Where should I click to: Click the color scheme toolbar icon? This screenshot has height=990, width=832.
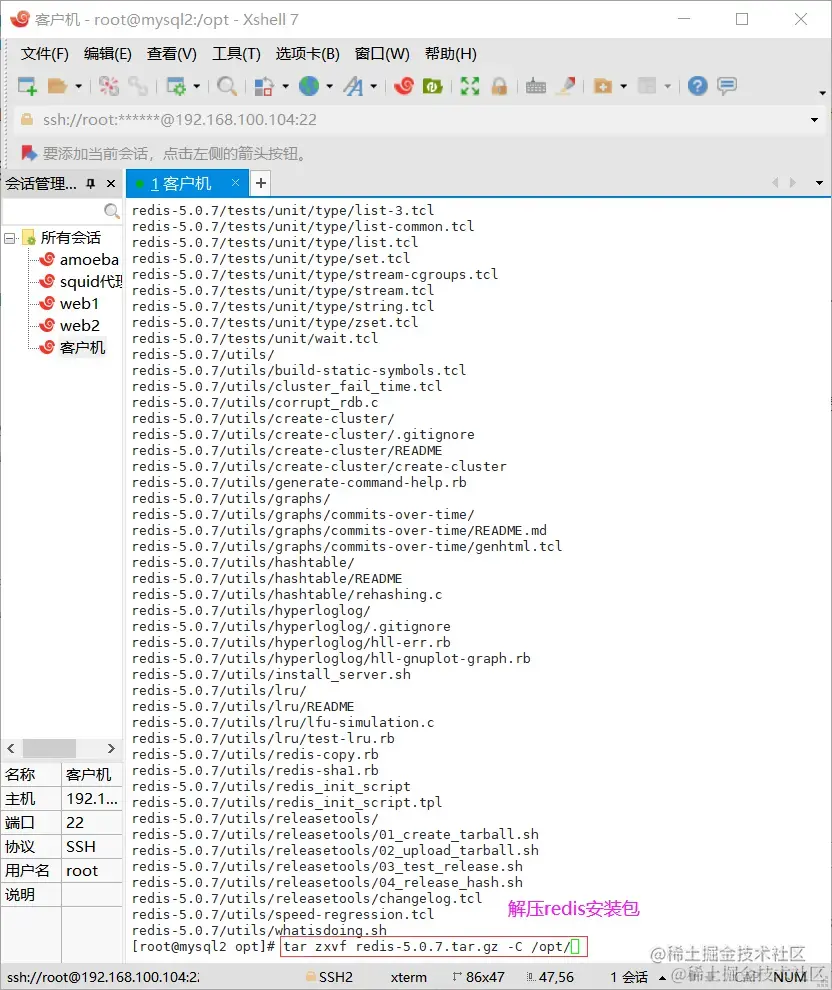(263, 86)
